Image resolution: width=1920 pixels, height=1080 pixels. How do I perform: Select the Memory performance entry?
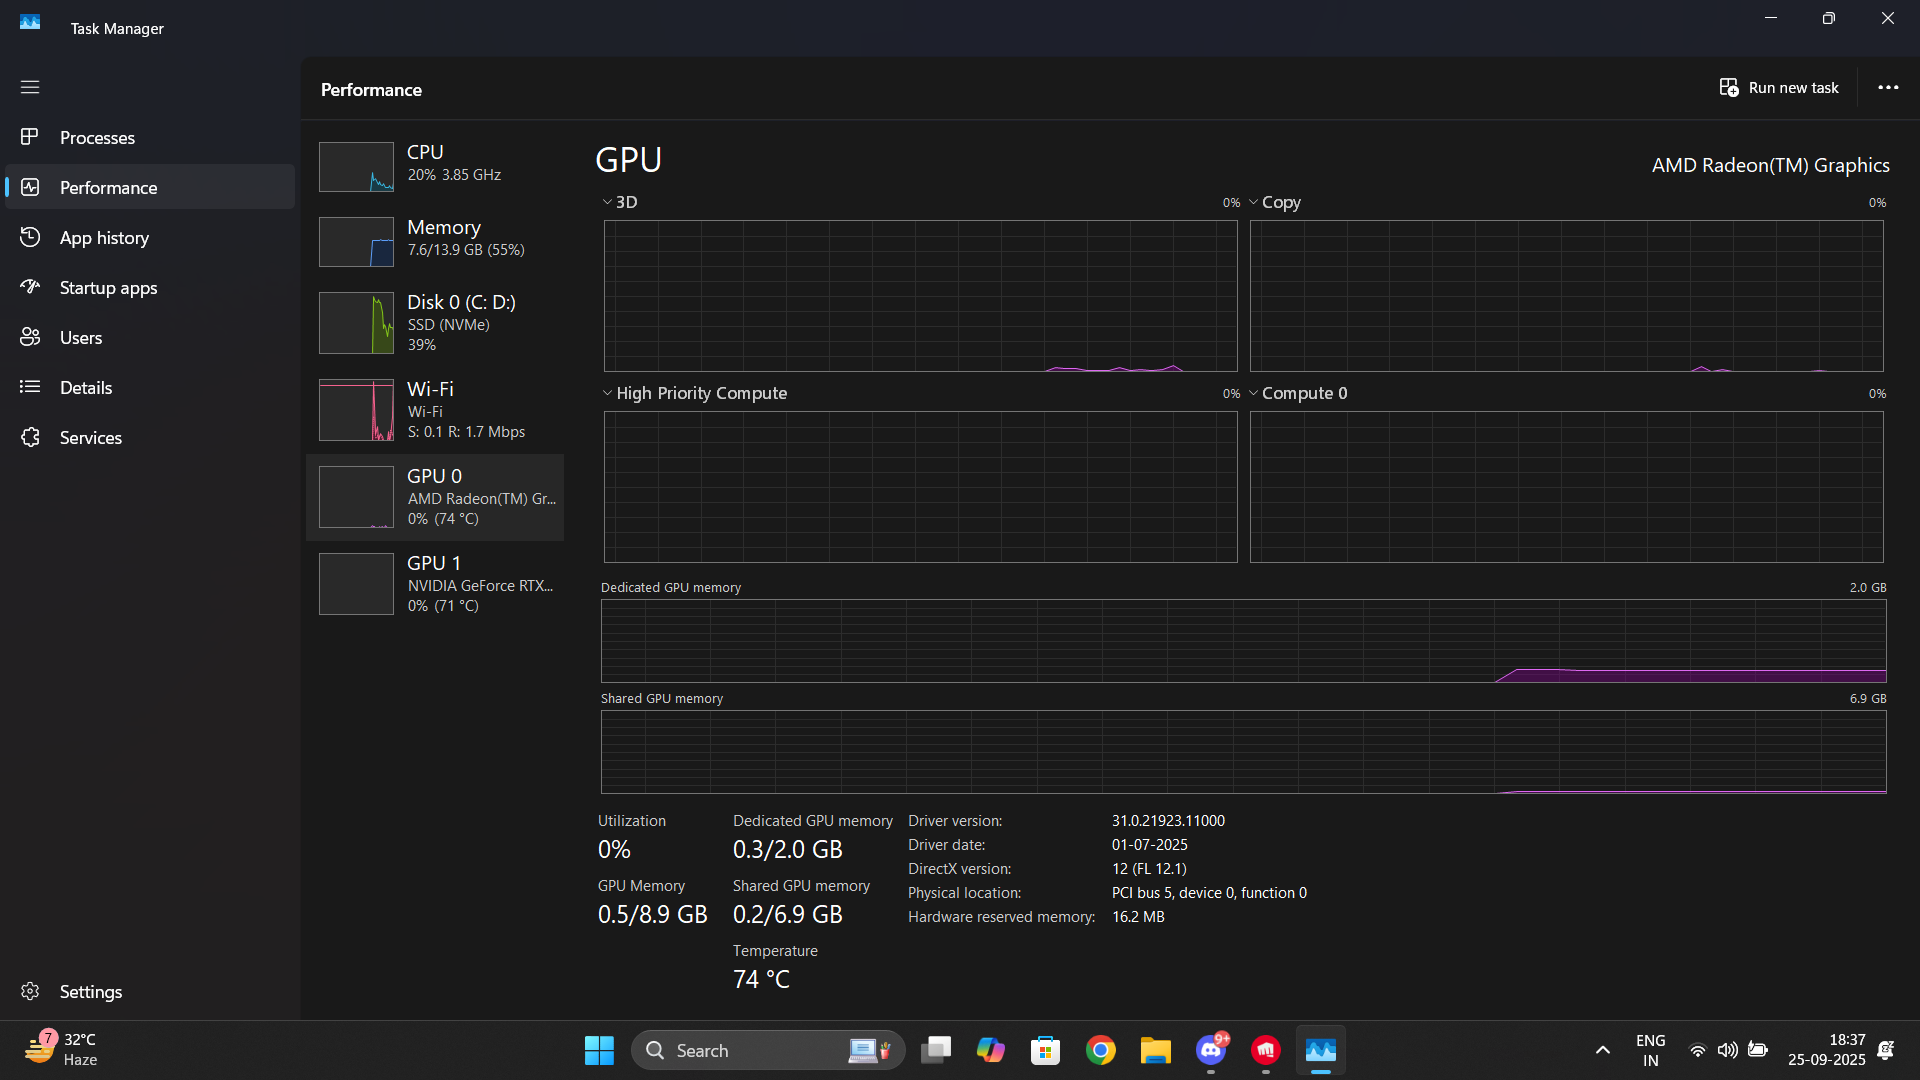(436, 239)
